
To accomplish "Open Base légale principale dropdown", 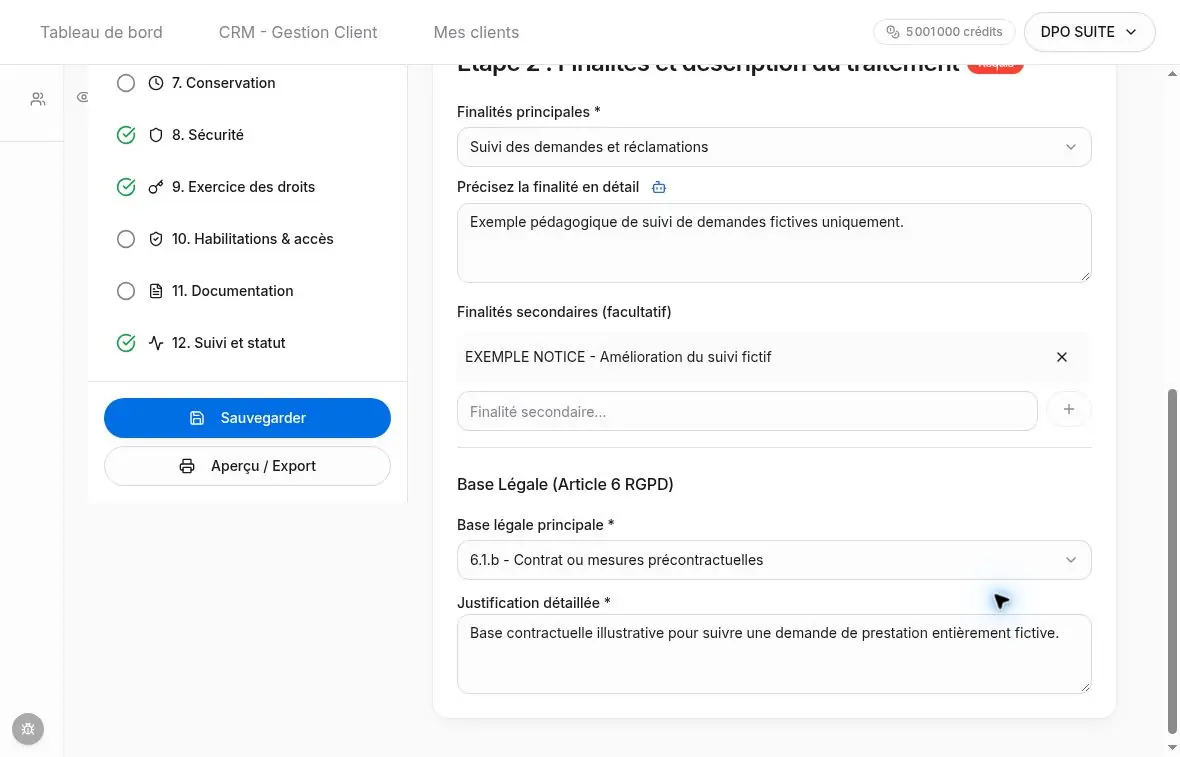I will [774, 560].
